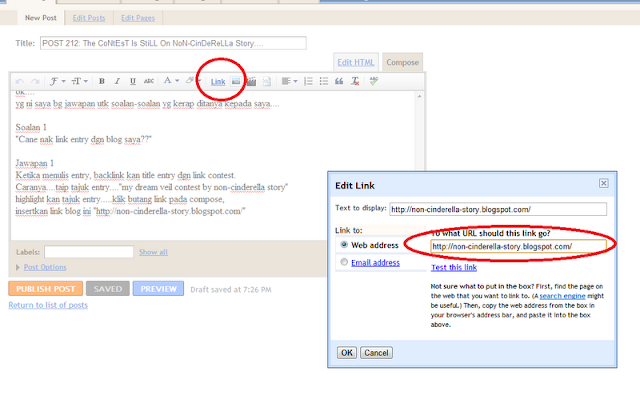
Task: Open the search engine link
Action: pyautogui.click(x=562, y=296)
